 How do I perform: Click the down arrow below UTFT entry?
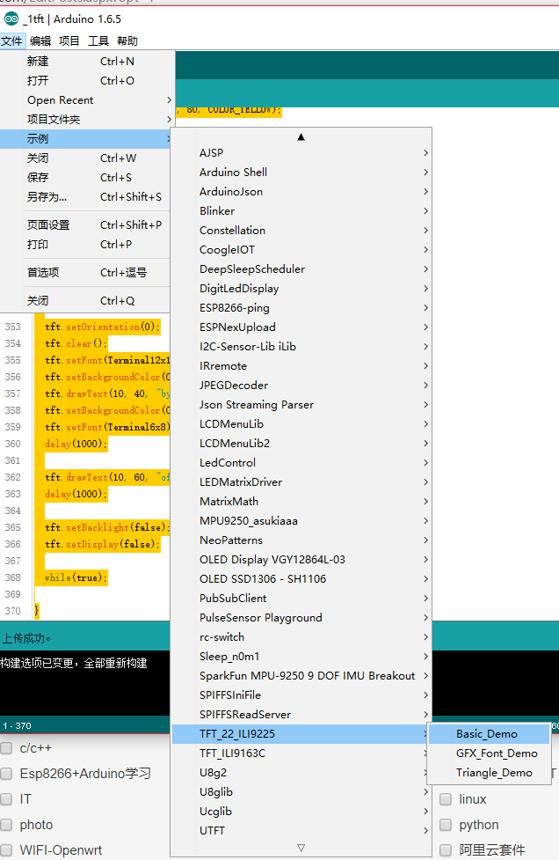click(301, 847)
